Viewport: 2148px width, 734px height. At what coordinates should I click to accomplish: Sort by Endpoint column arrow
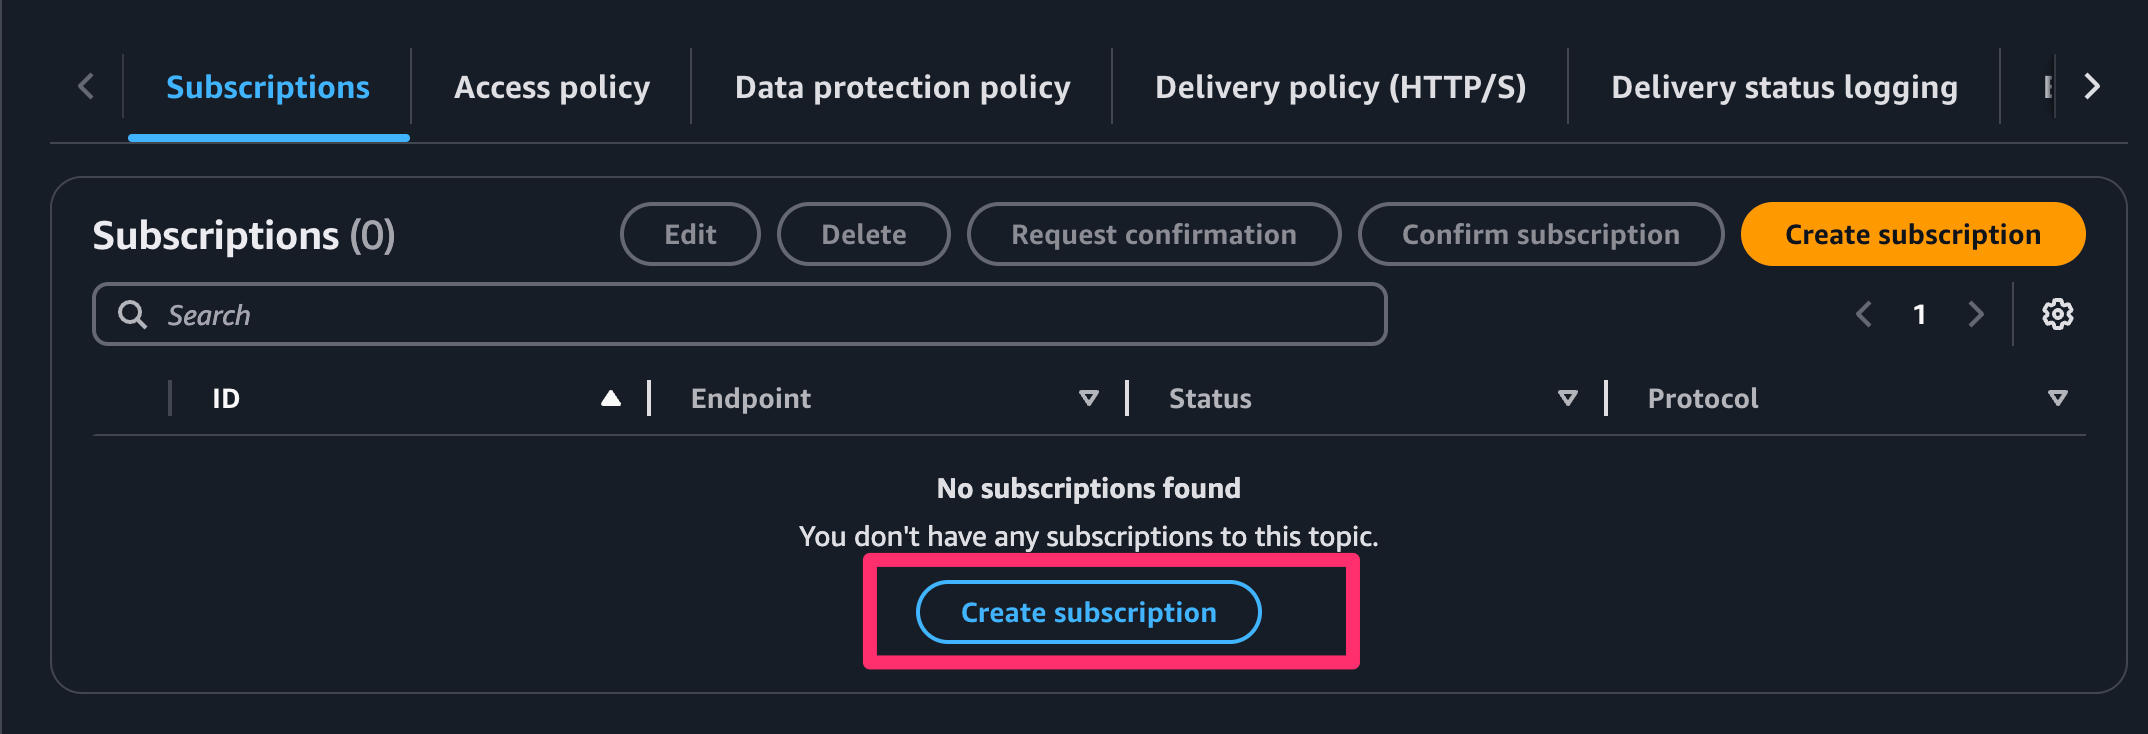coord(1089,398)
